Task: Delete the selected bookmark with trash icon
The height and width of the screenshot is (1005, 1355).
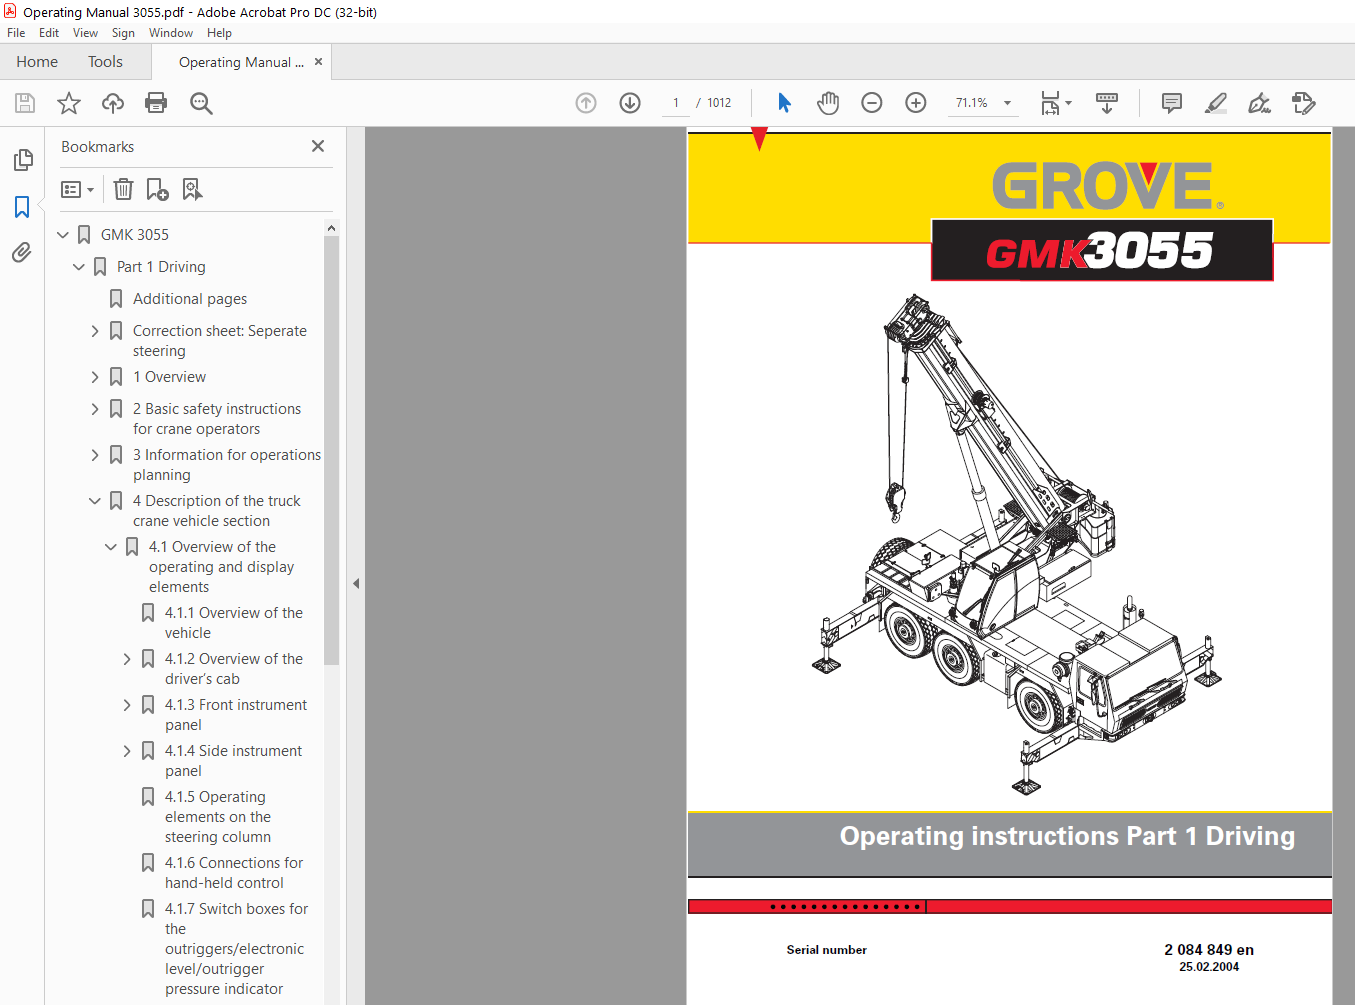Action: pos(123,189)
